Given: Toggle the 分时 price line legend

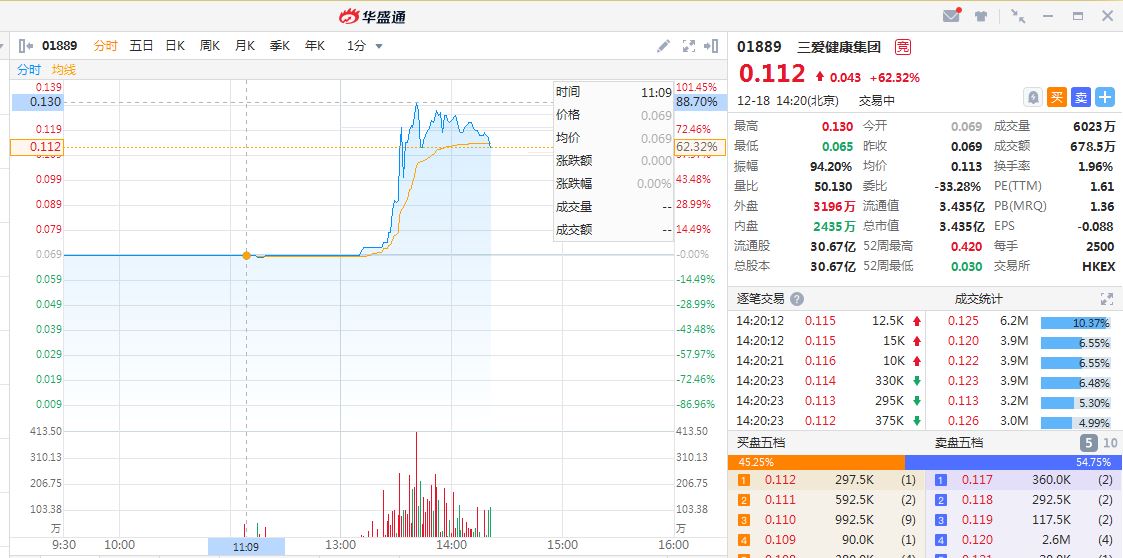Looking at the screenshot, I should pyautogui.click(x=29, y=70).
